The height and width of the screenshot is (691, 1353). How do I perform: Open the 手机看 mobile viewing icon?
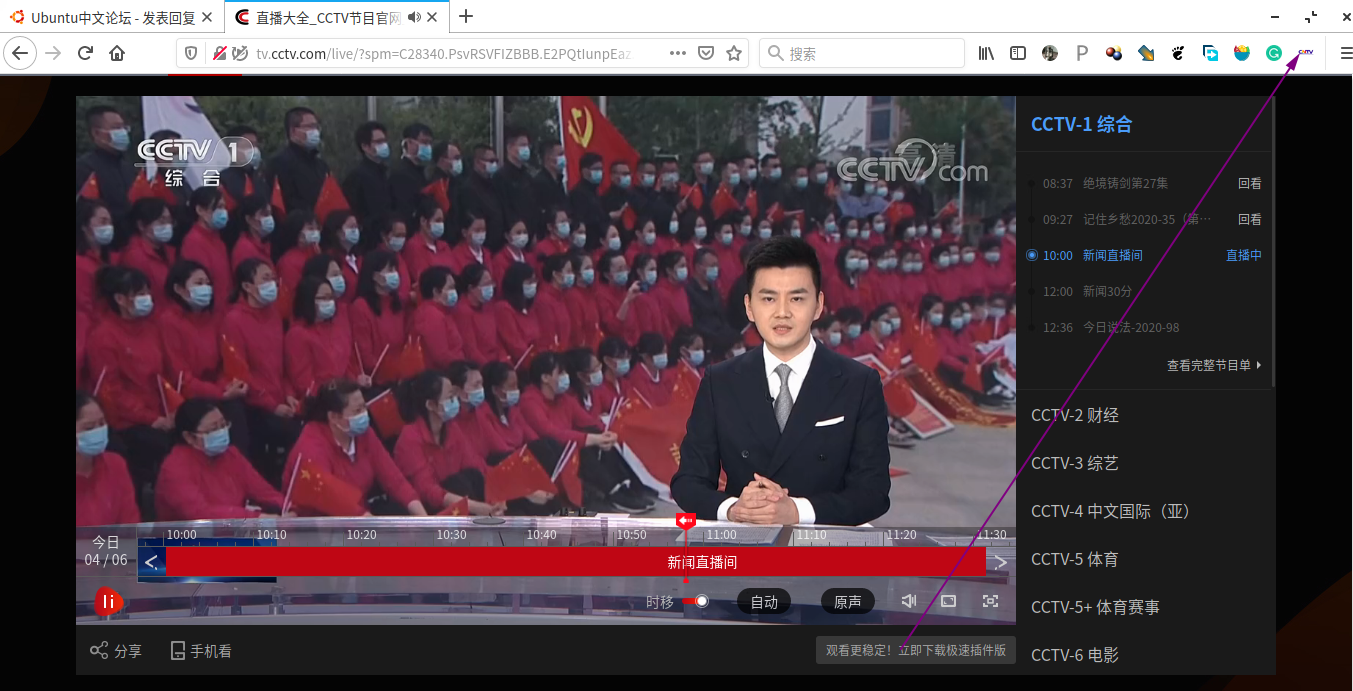pos(178,651)
